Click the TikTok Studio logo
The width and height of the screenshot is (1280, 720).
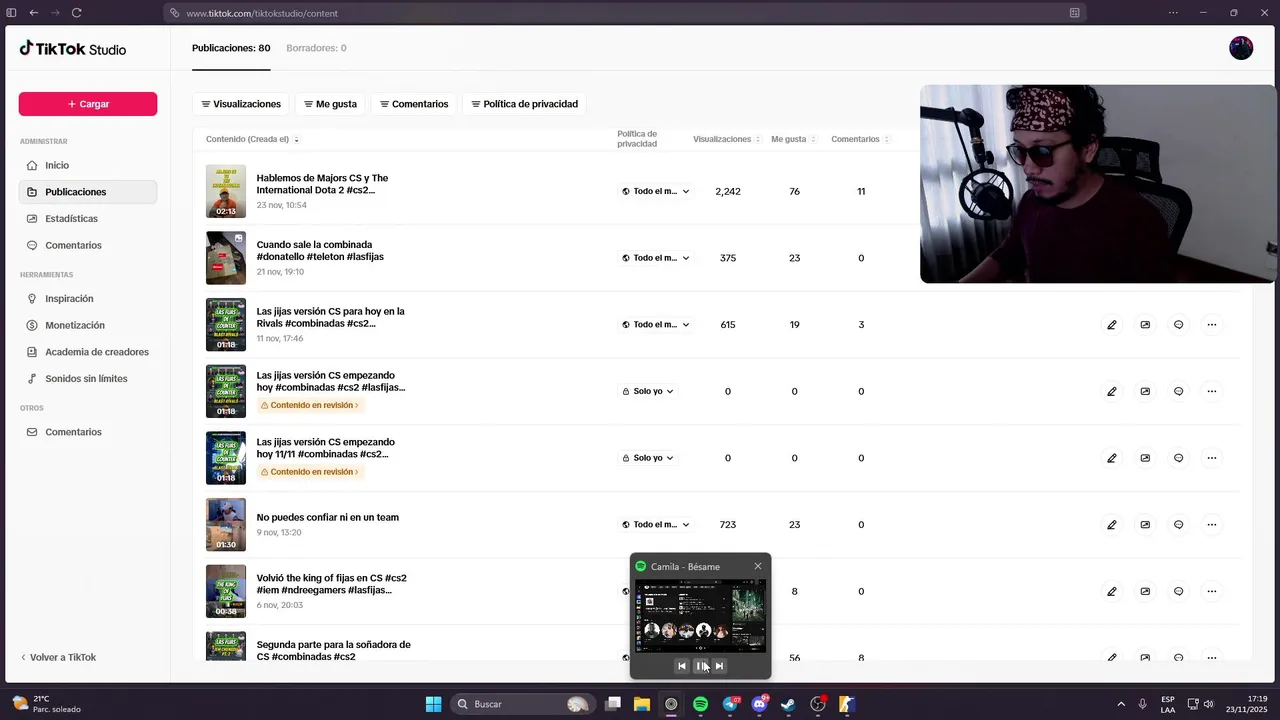pyautogui.click(x=73, y=49)
